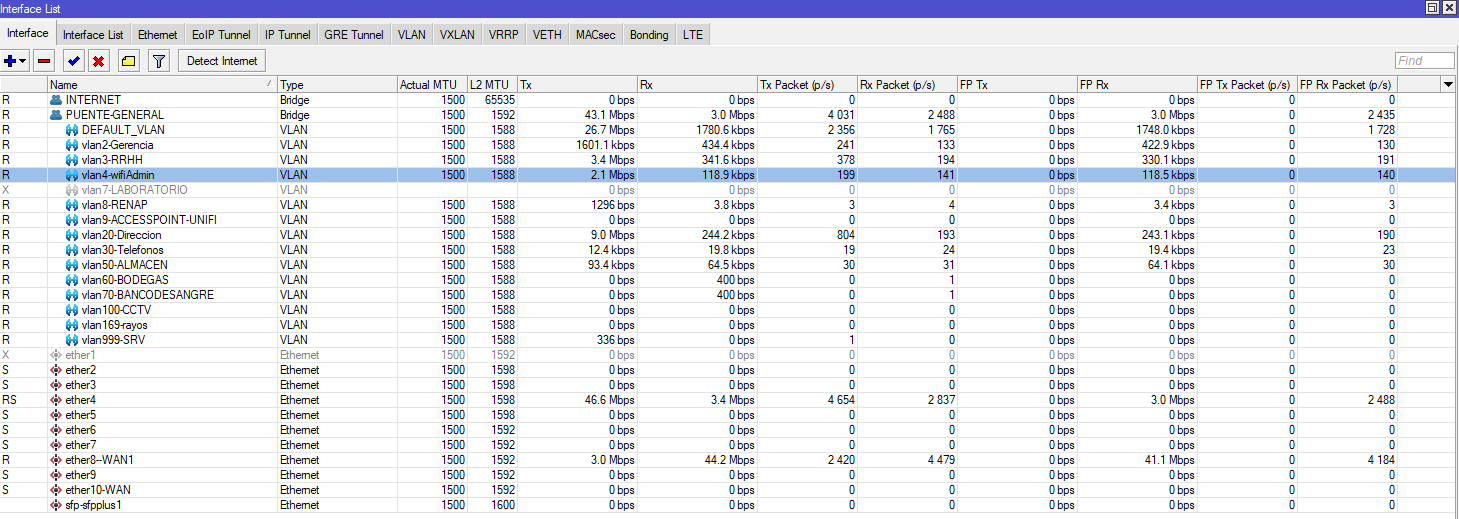
Task: Click the red minus Remove button
Action: (x=44, y=61)
